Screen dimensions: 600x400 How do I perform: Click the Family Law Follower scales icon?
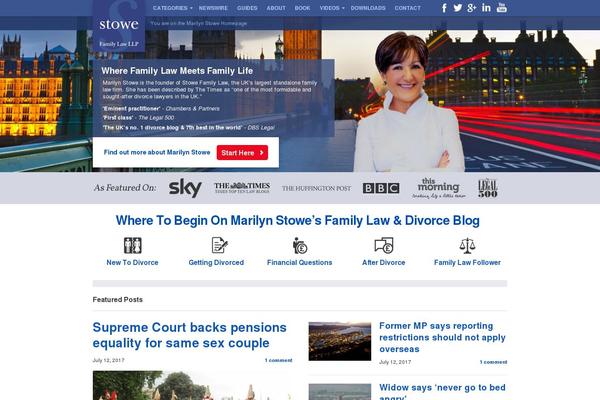point(467,246)
